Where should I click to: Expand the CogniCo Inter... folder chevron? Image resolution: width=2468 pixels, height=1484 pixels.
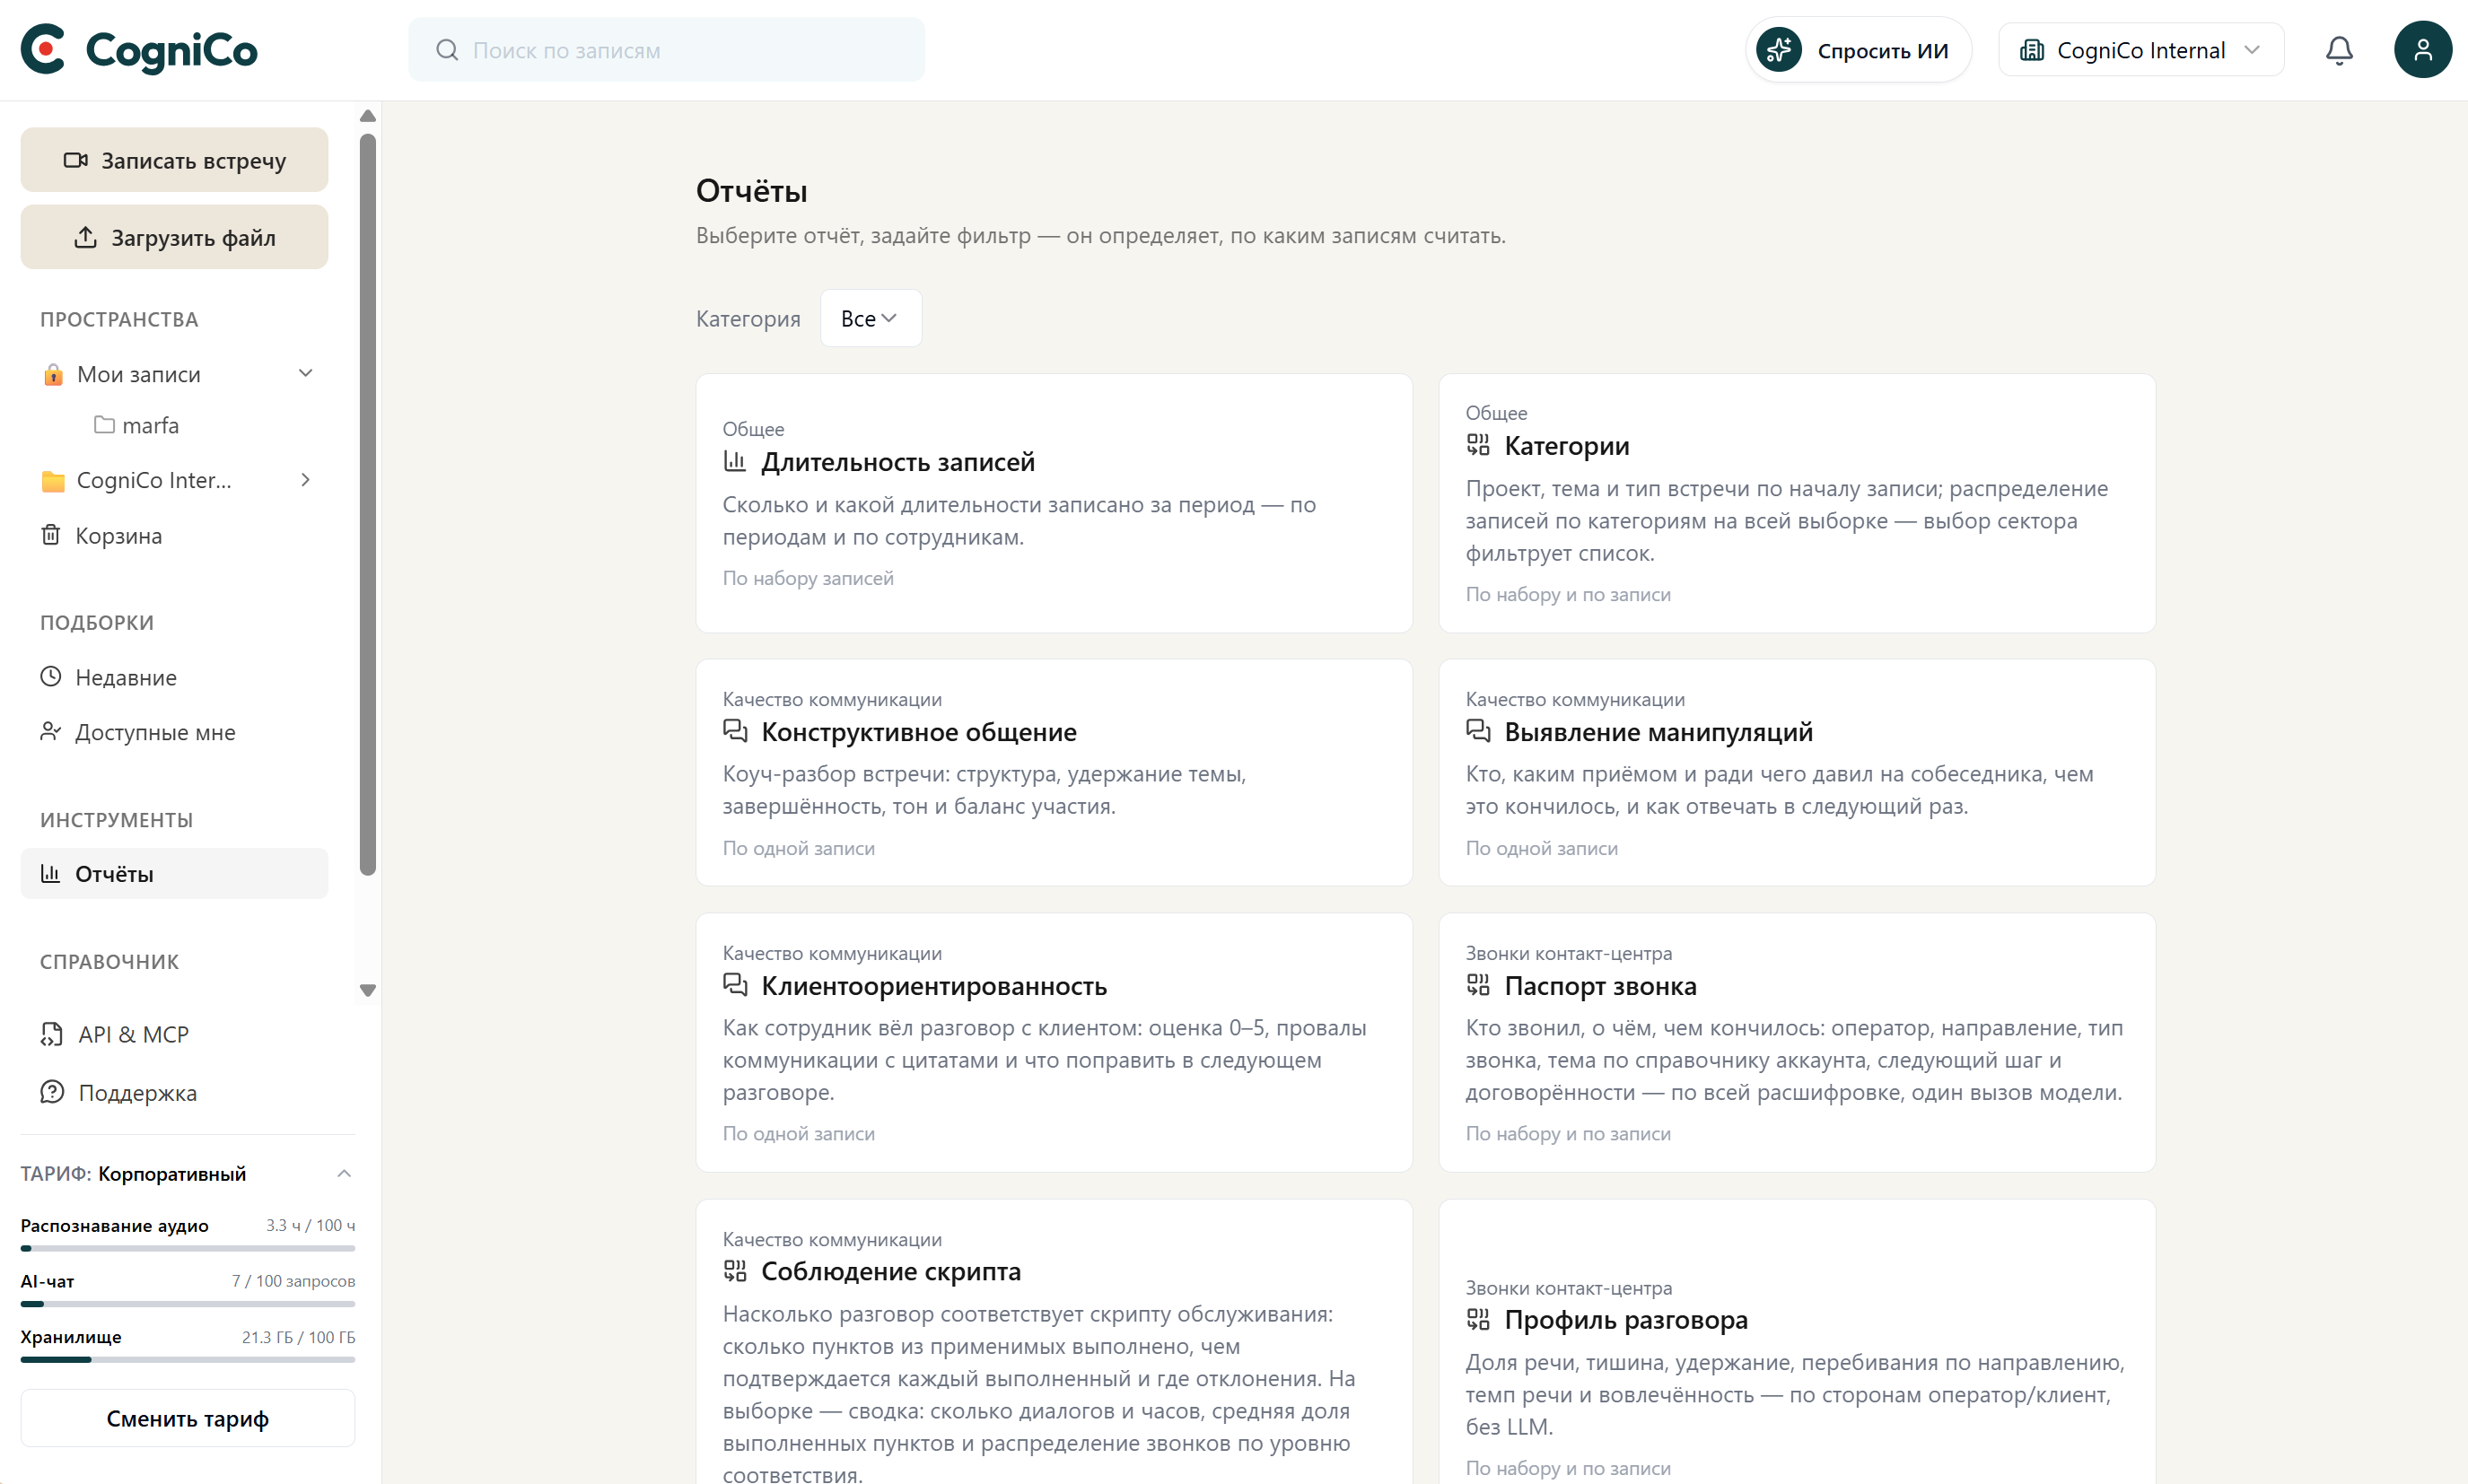point(306,480)
